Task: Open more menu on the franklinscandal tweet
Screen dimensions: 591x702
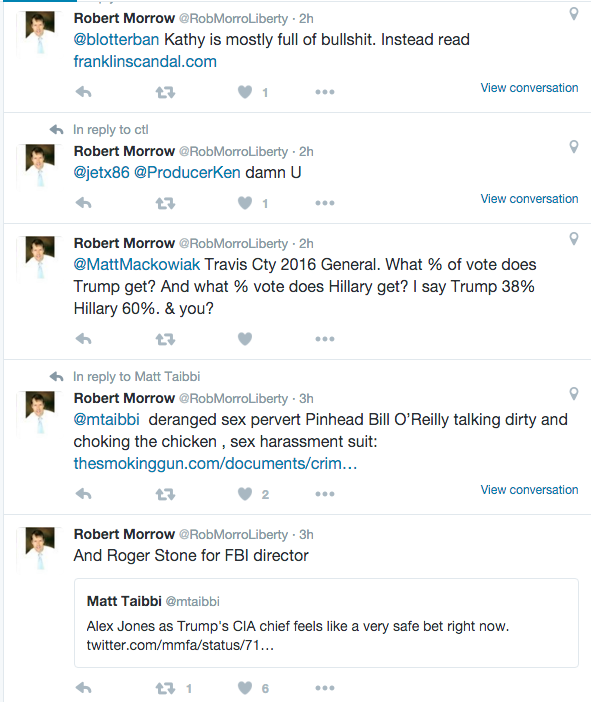Action: 325,92
